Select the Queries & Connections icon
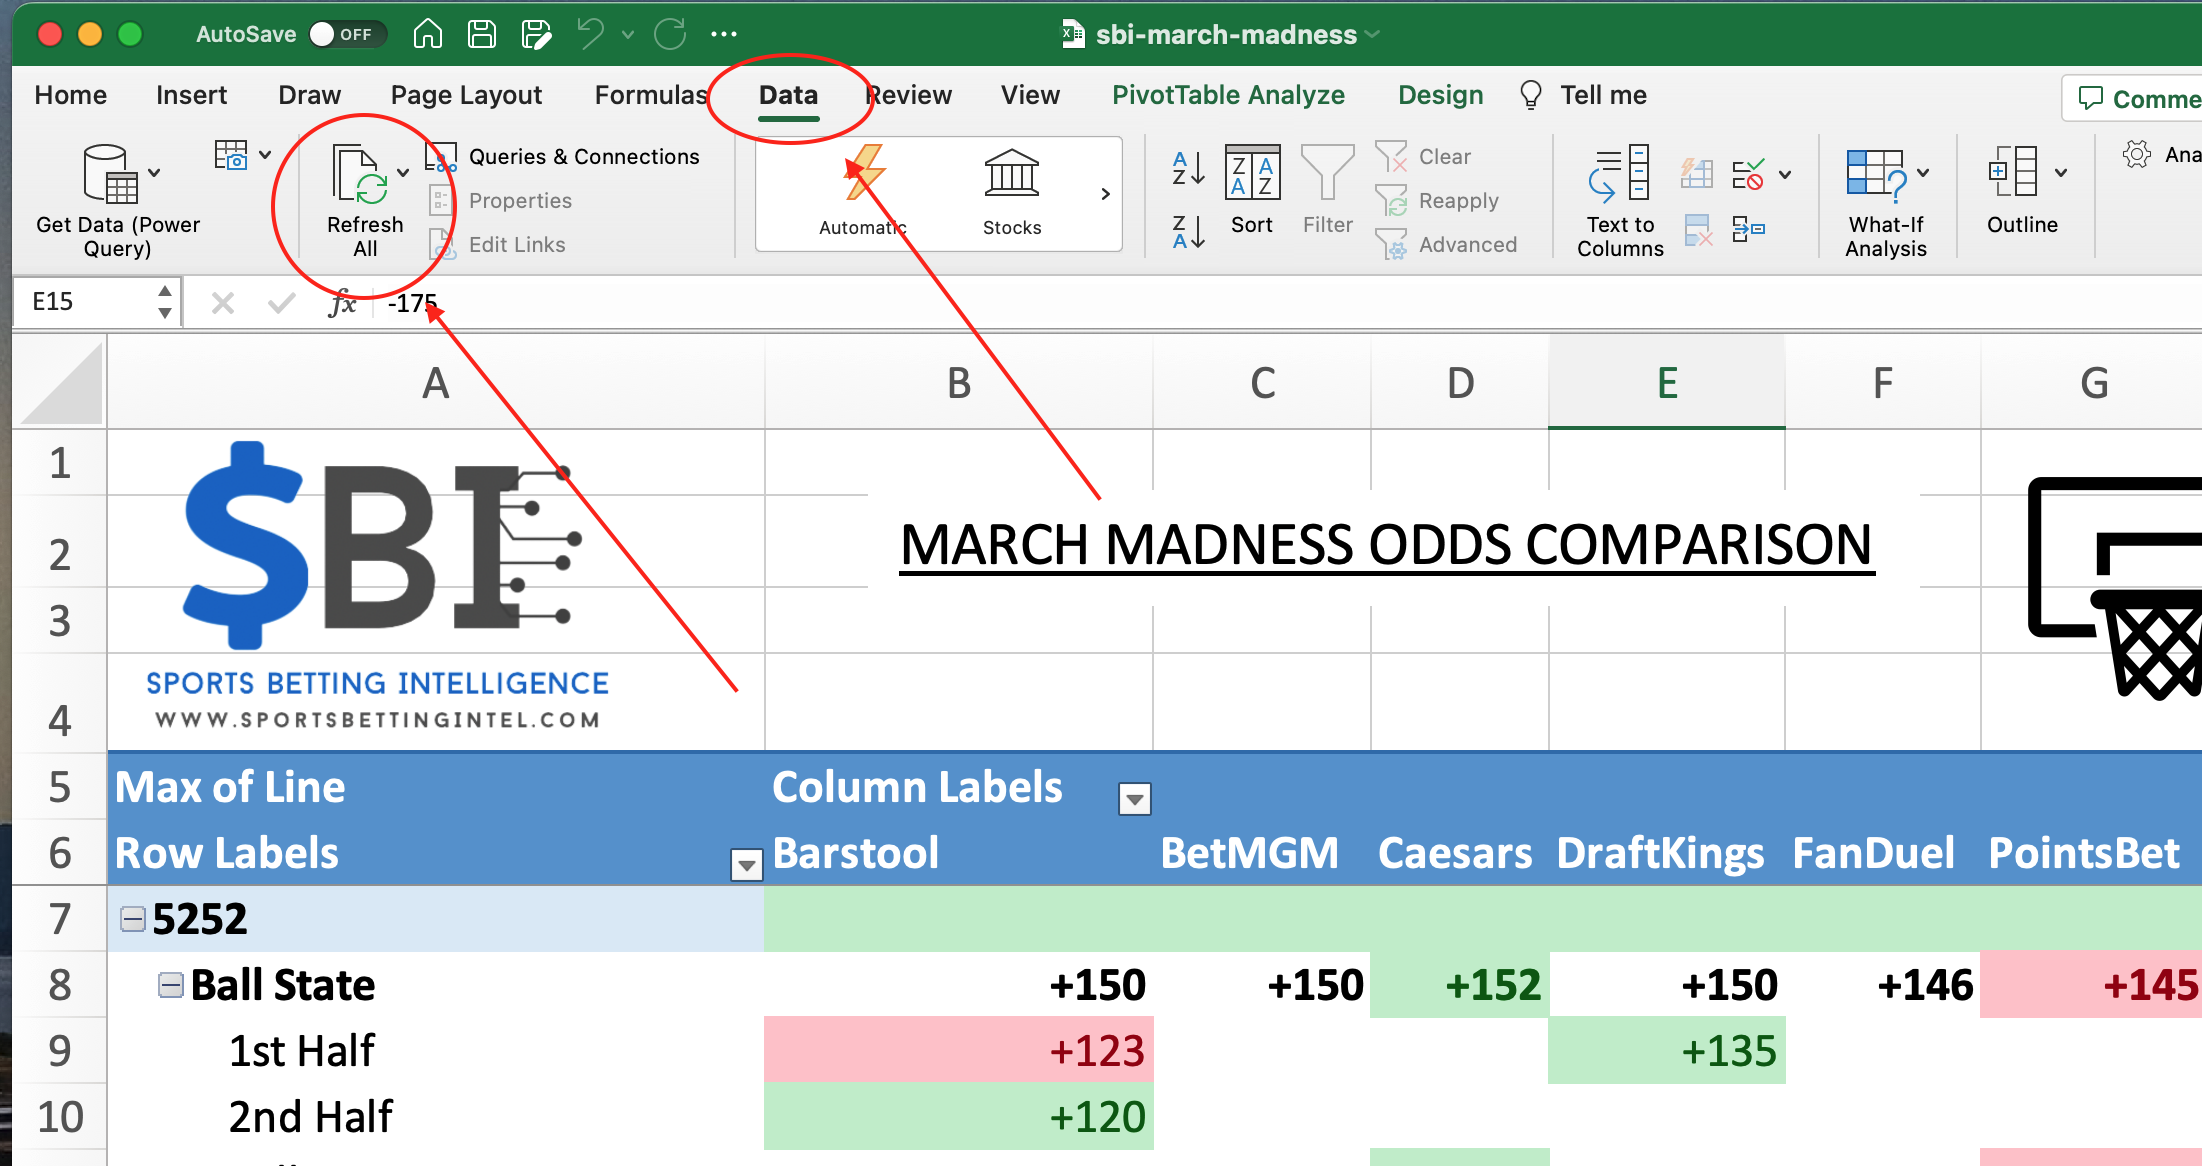The width and height of the screenshot is (2202, 1166). [x=441, y=156]
